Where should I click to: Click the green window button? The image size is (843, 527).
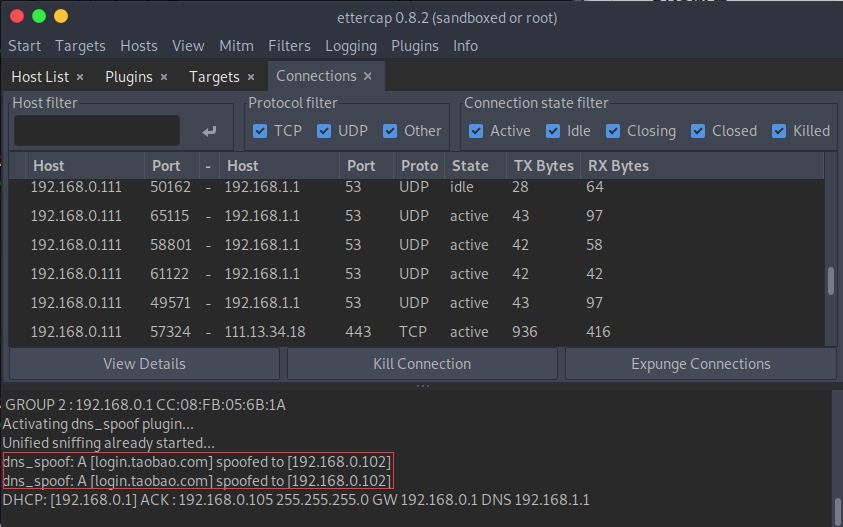click(x=39, y=16)
